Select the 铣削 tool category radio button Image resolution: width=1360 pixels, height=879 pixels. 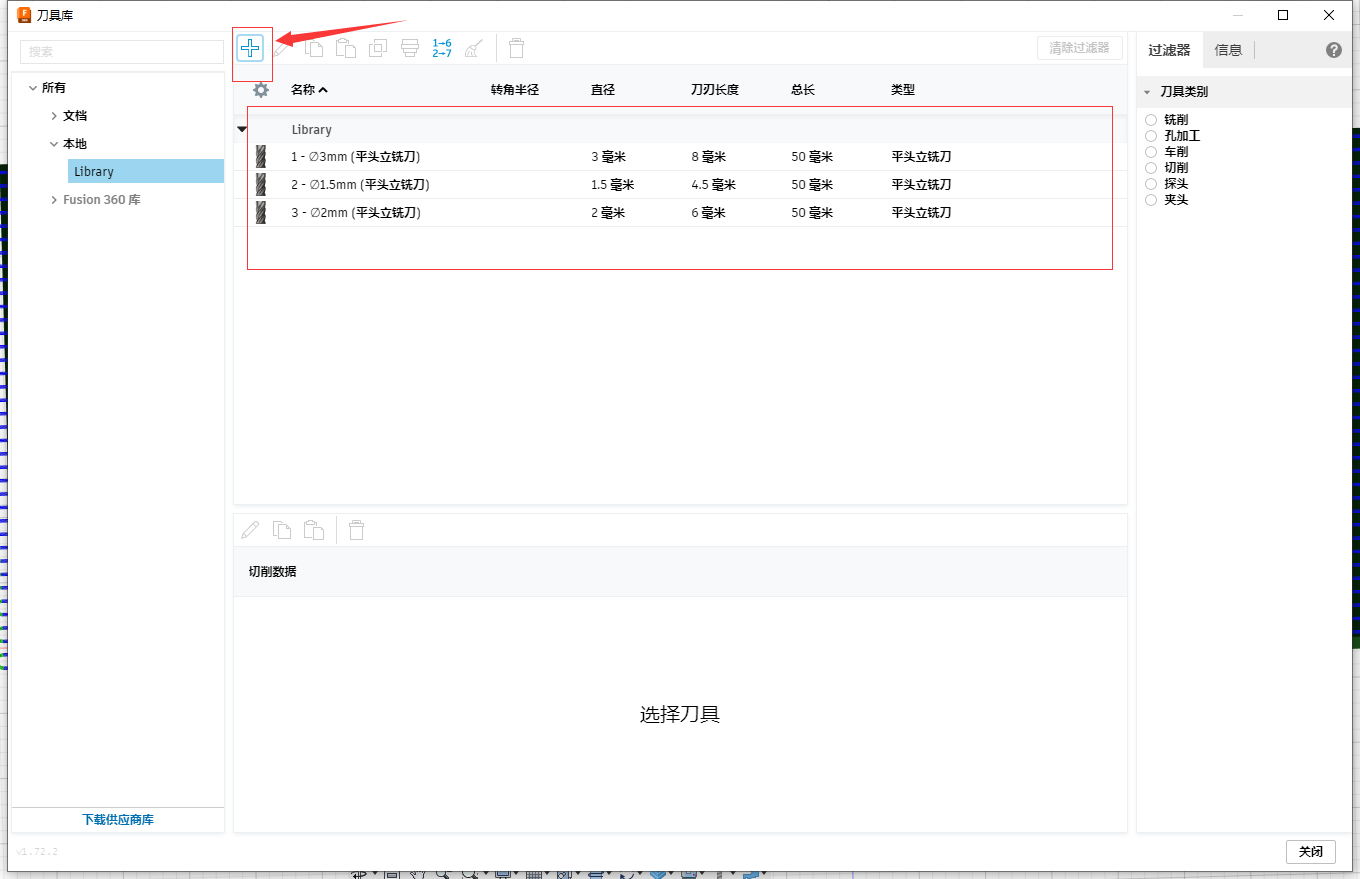click(1151, 120)
